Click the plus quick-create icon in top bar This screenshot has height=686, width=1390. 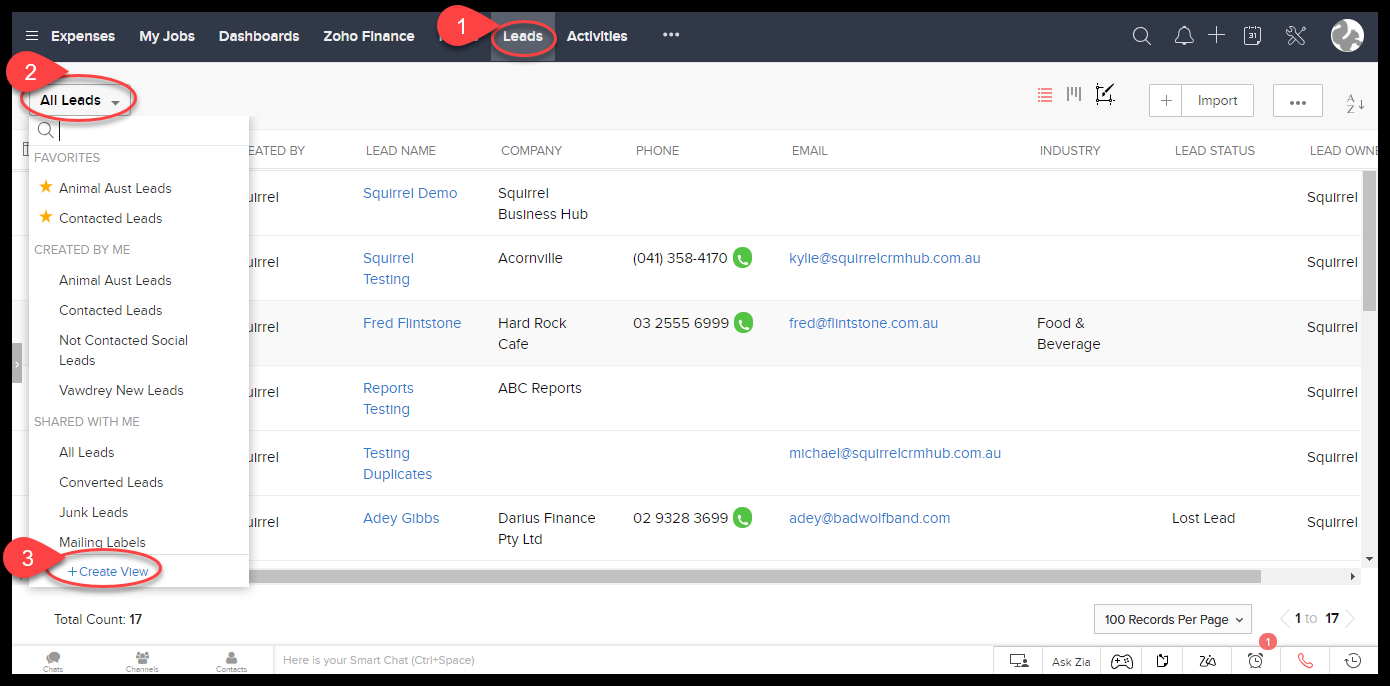(x=1216, y=36)
